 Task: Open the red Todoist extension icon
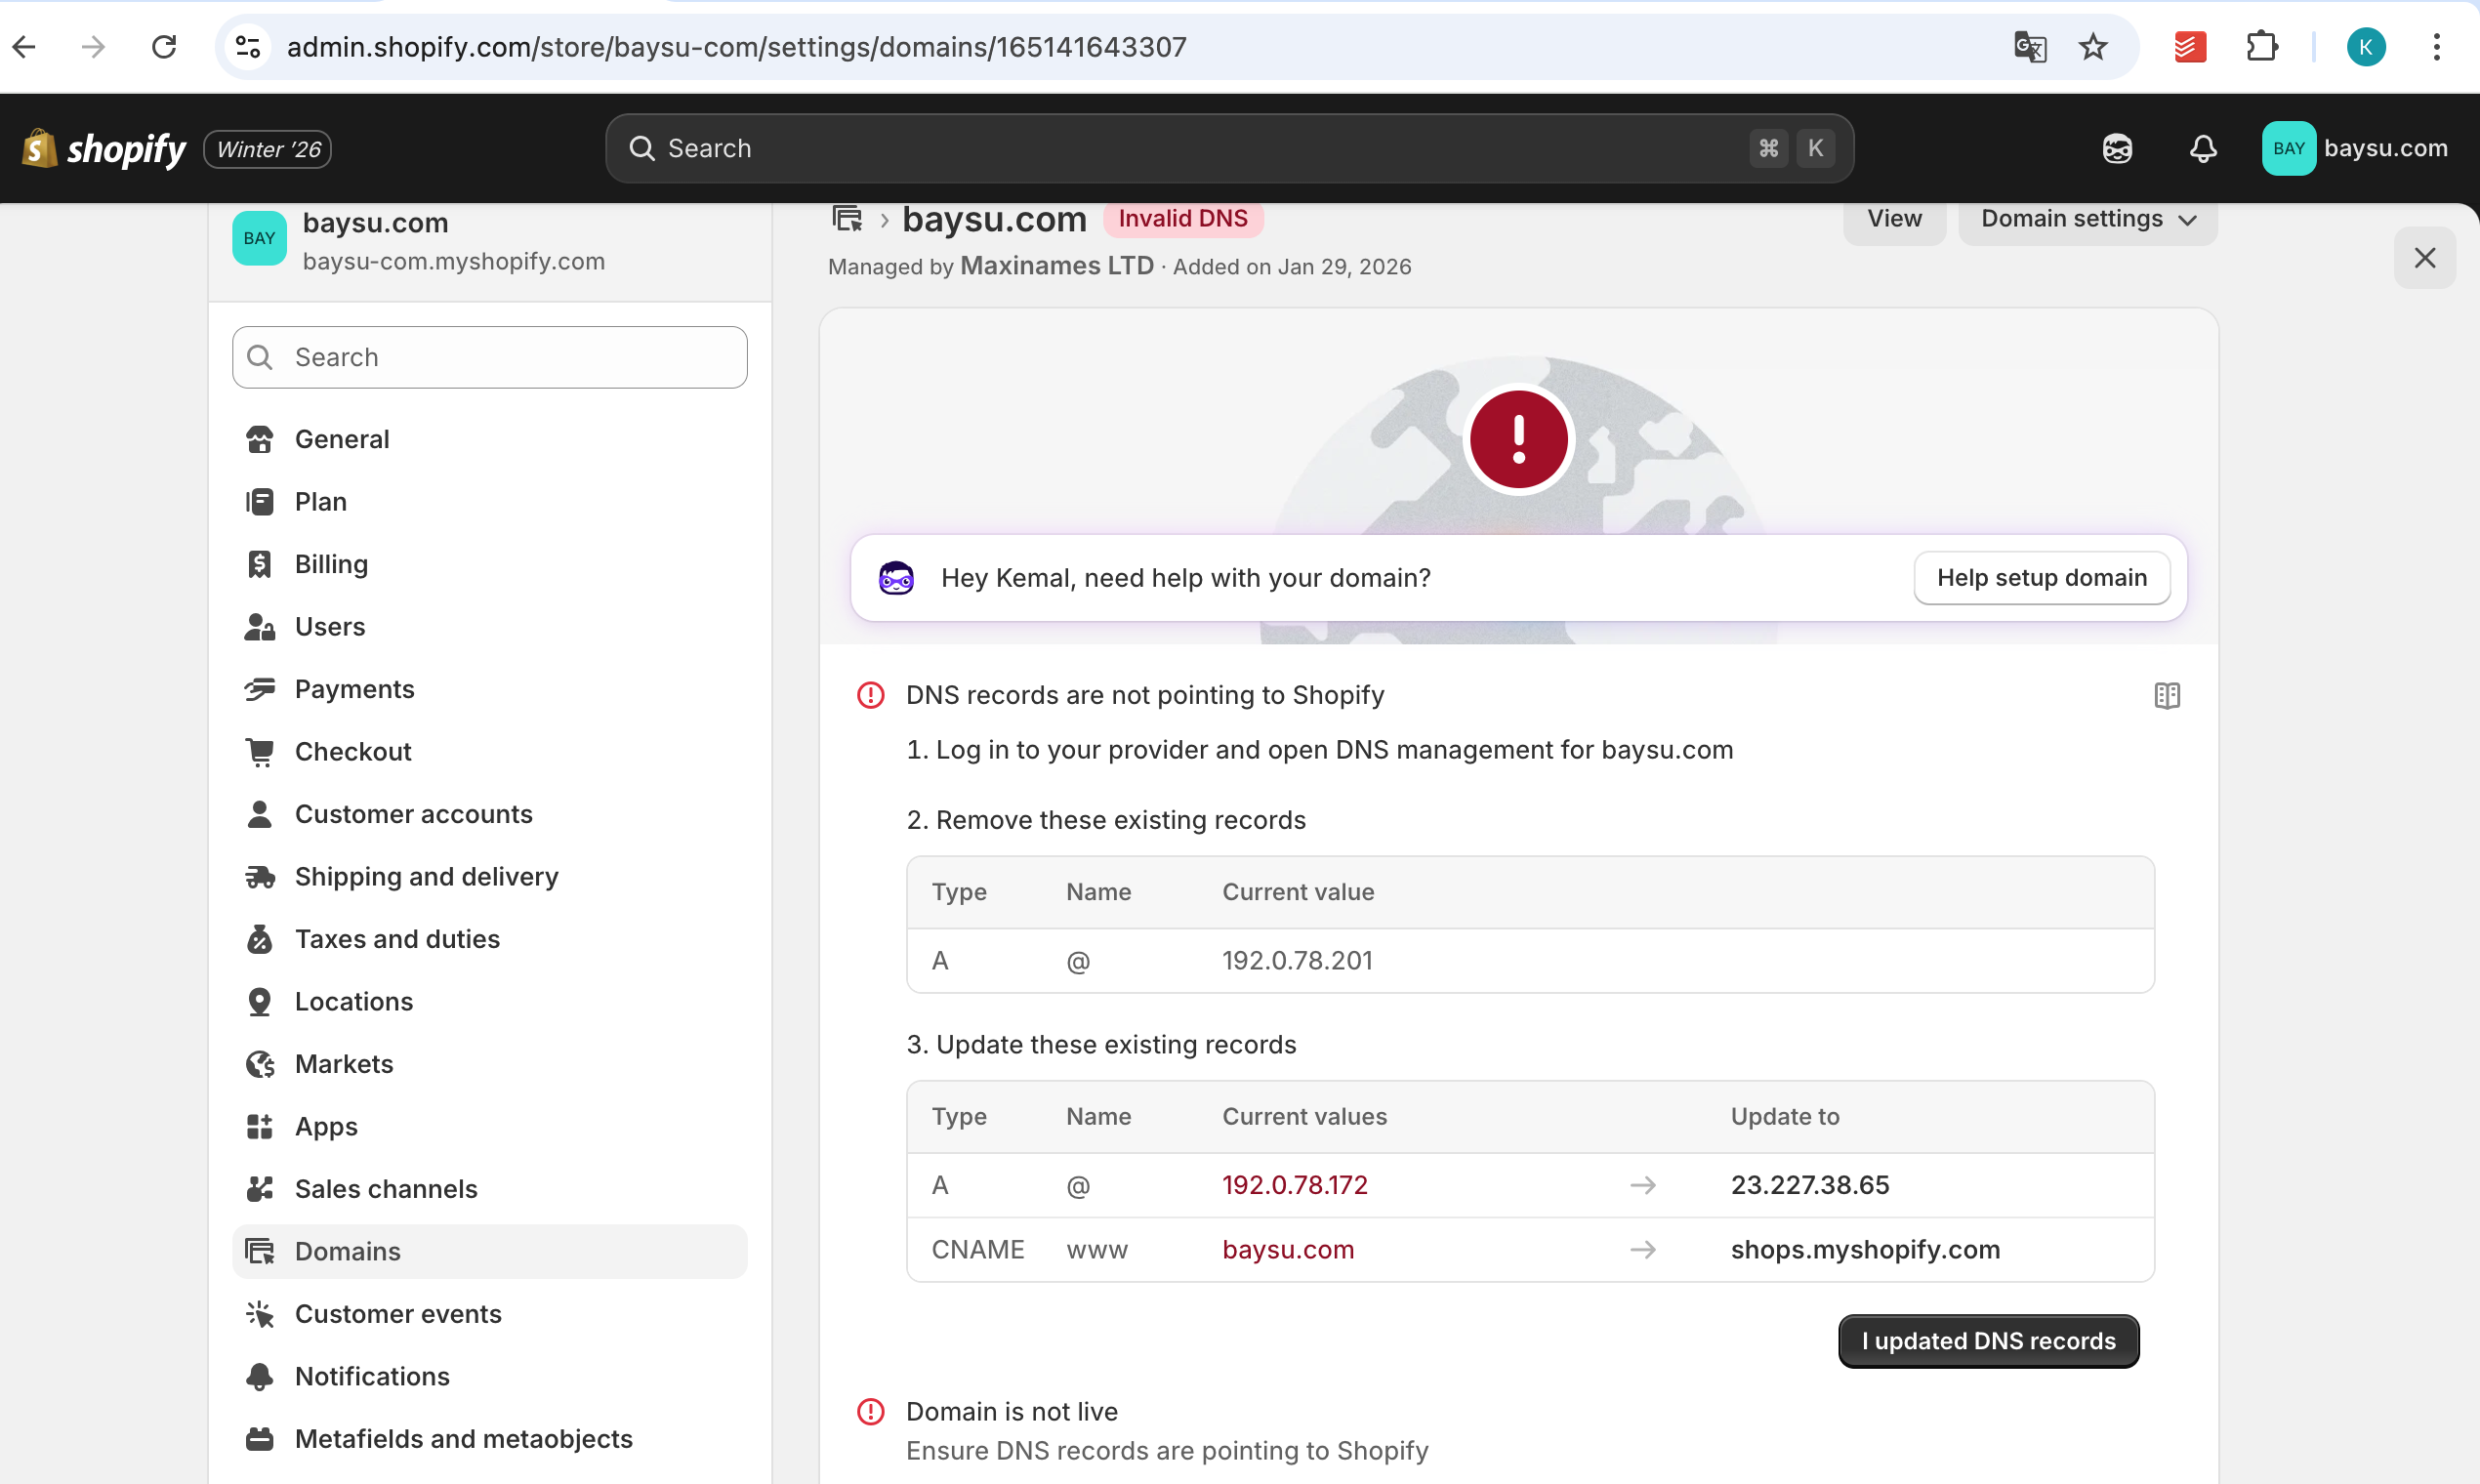(x=2190, y=47)
